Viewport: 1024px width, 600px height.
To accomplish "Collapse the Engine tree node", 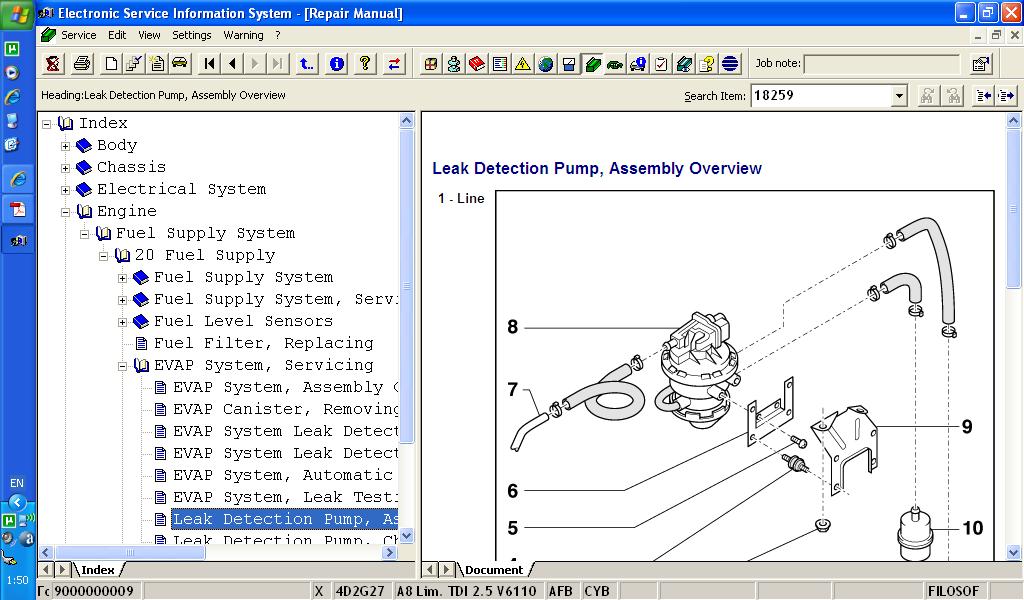I will click(66, 212).
